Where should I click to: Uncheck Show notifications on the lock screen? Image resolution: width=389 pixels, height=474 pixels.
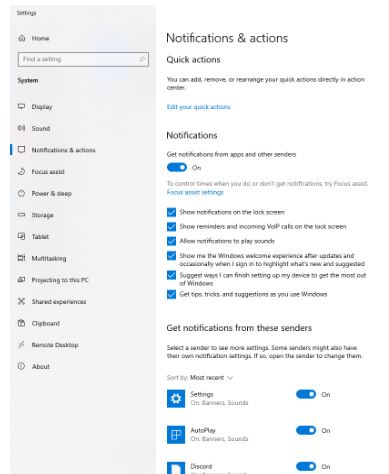click(x=171, y=212)
